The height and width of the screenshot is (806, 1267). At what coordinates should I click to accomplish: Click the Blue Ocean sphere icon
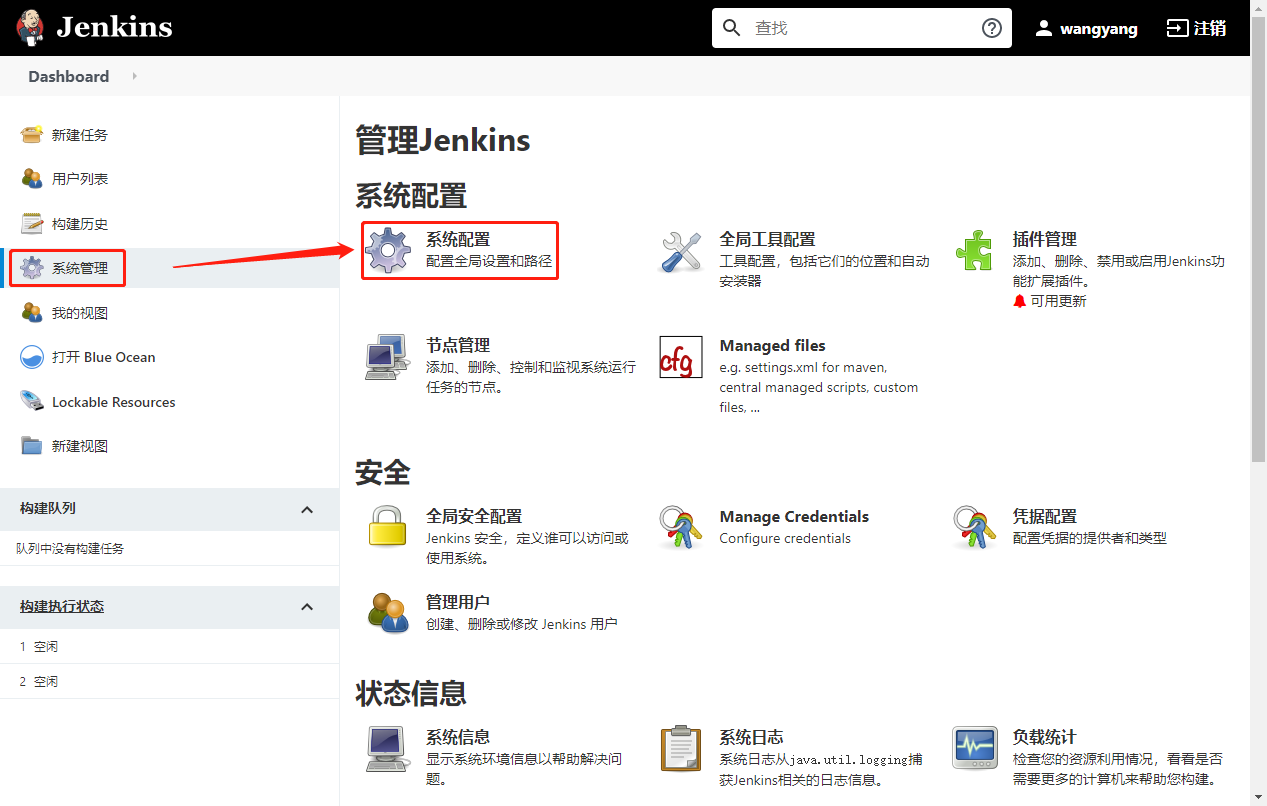32,357
